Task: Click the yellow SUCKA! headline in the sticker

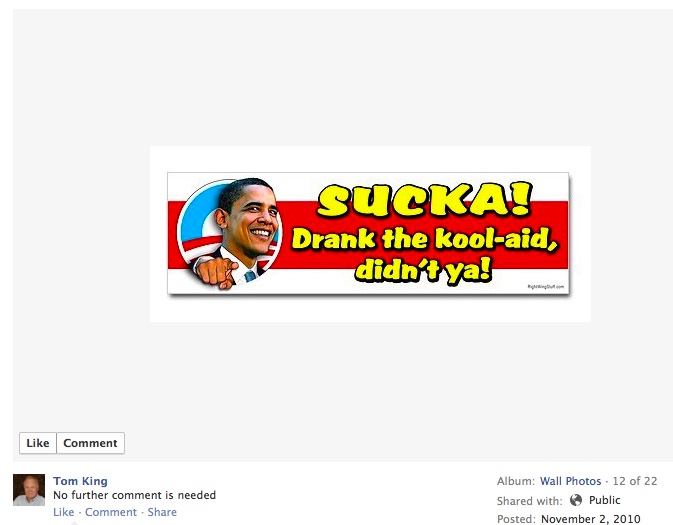Action: tap(425, 199)
